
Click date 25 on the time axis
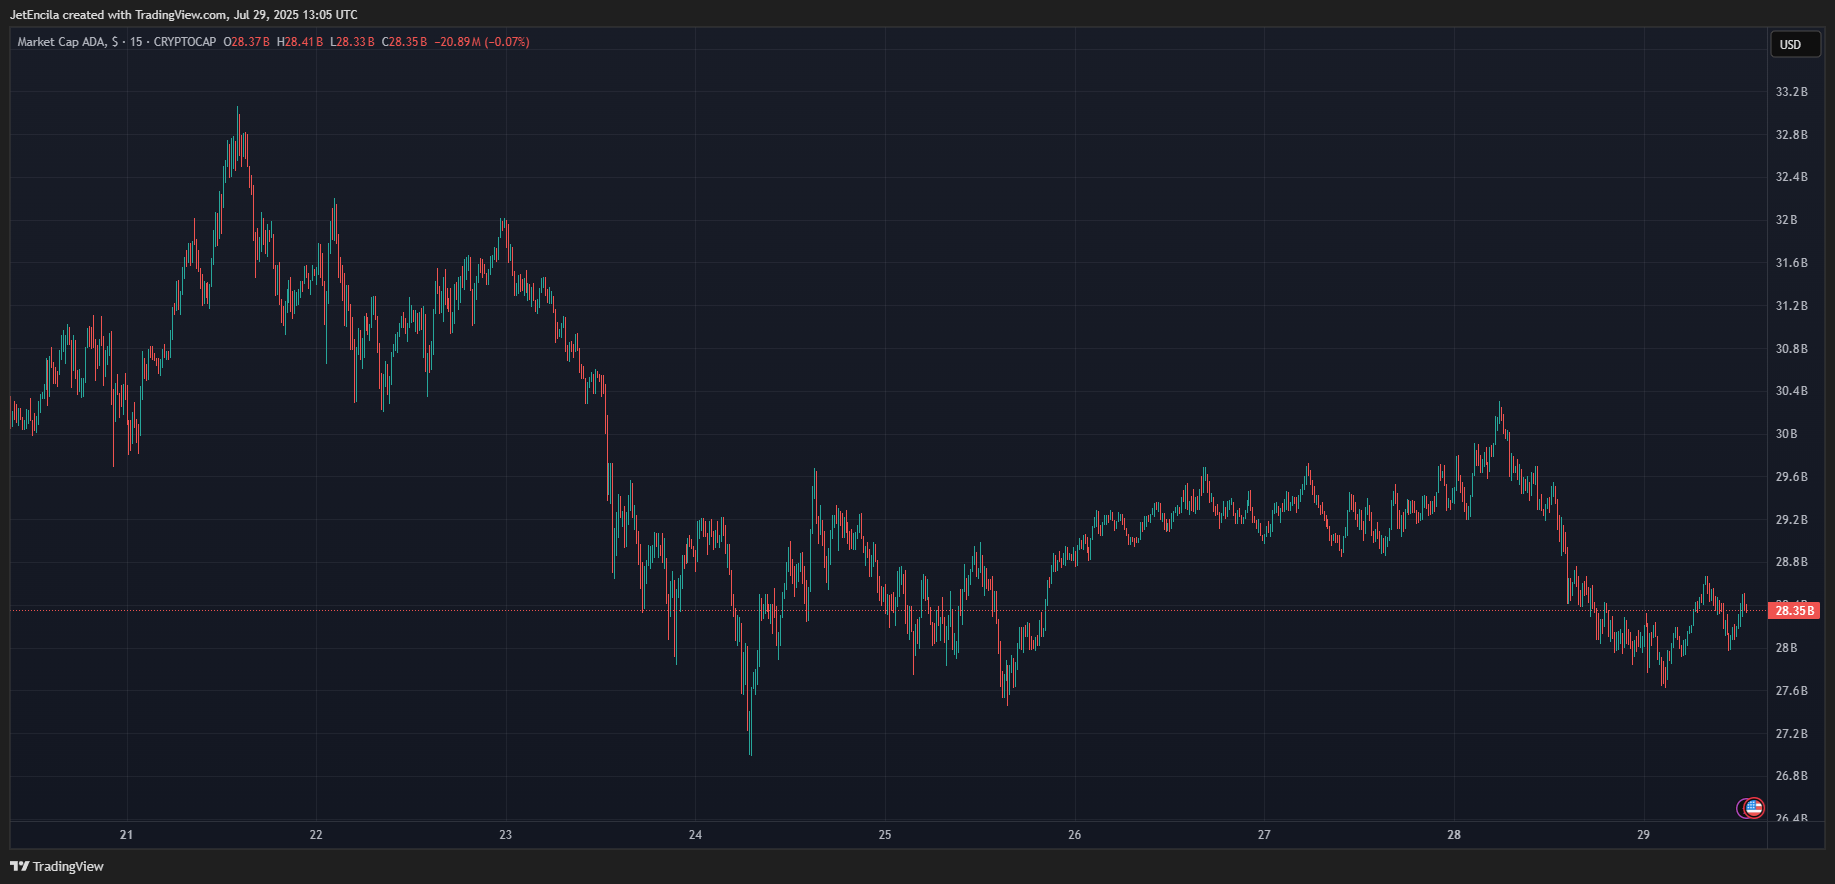coord(885,835)
